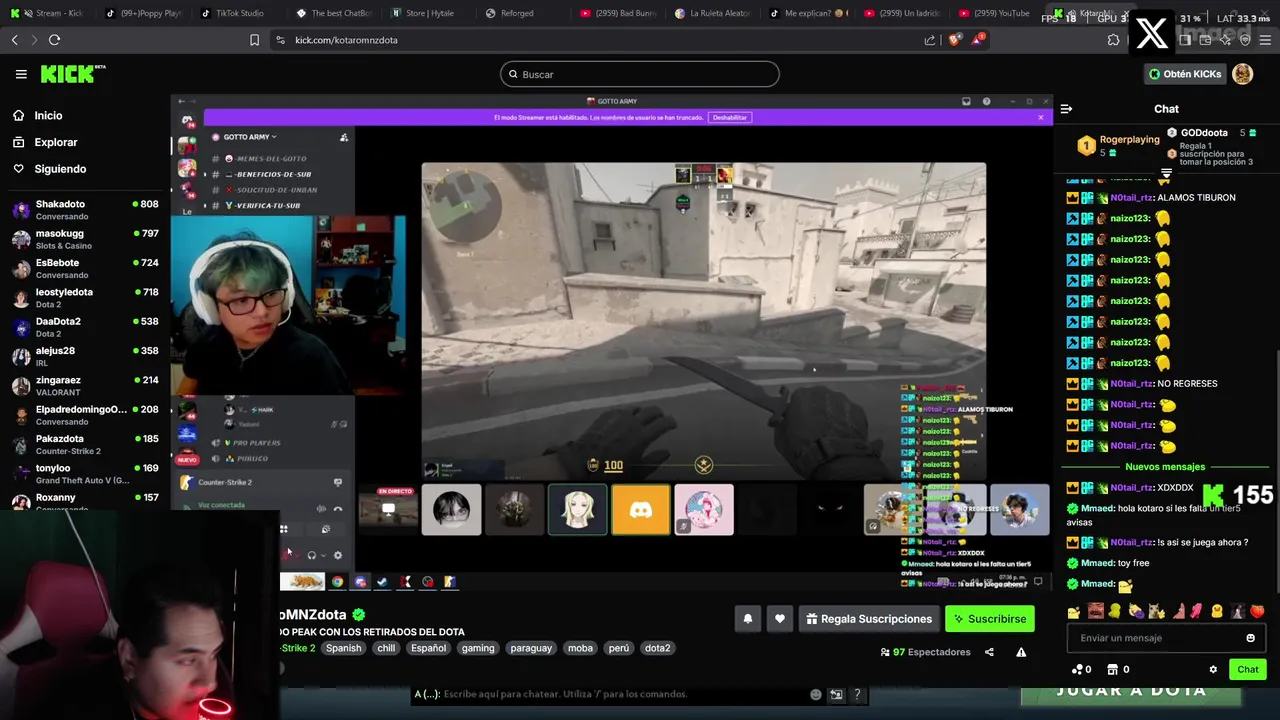
Task: Open leostyledota channel in sidebar
Action: pos(85,298)
